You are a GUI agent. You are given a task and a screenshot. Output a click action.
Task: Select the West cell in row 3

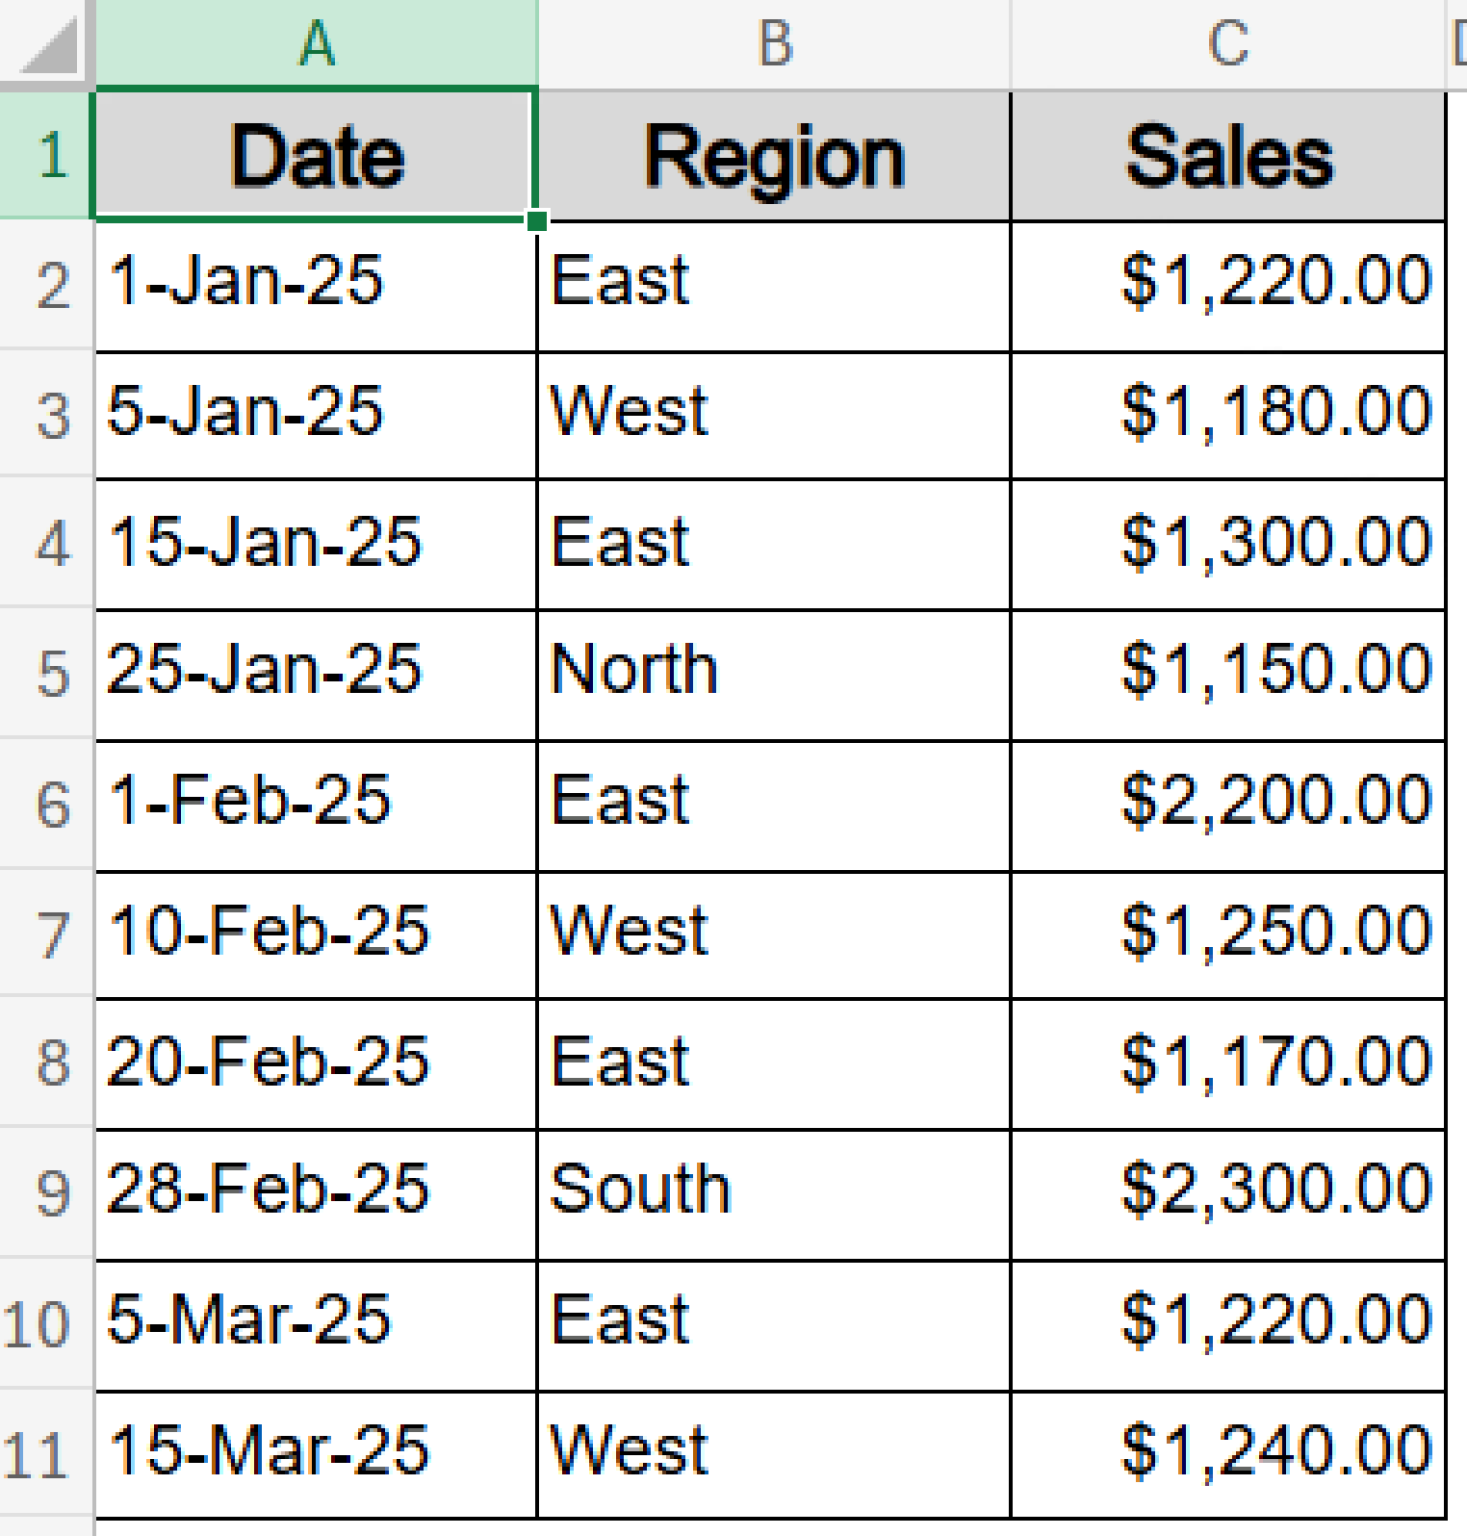773,413
